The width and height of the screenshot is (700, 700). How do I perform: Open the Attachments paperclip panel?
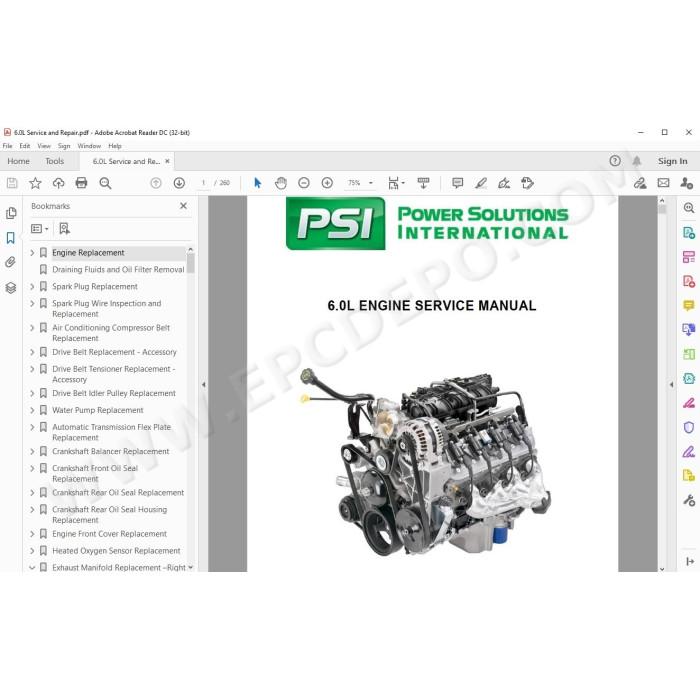11,262
